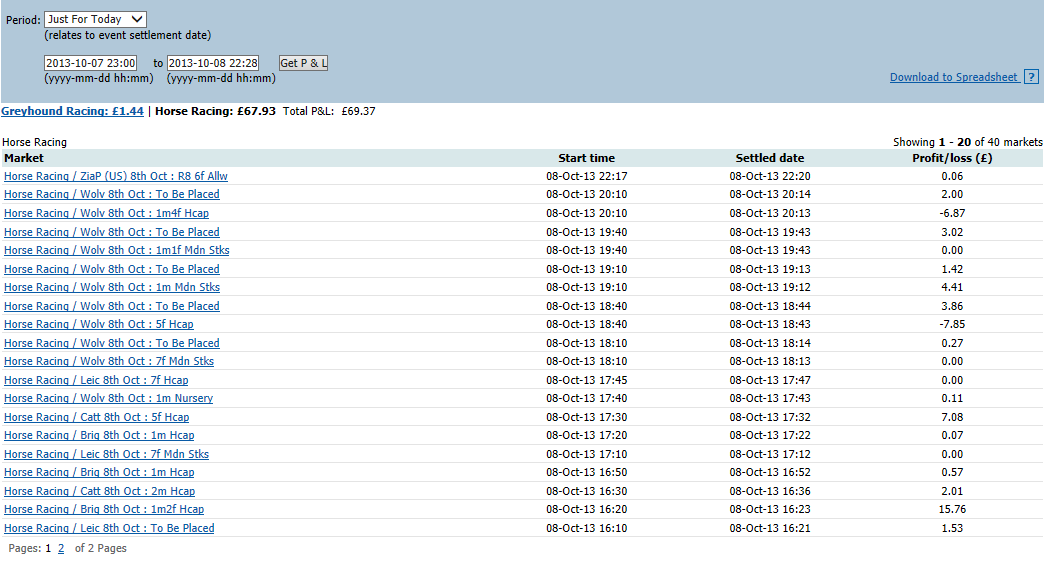
Task: Click the profit value 7.08
Action: pyautogui.click(x=952, y=418)
